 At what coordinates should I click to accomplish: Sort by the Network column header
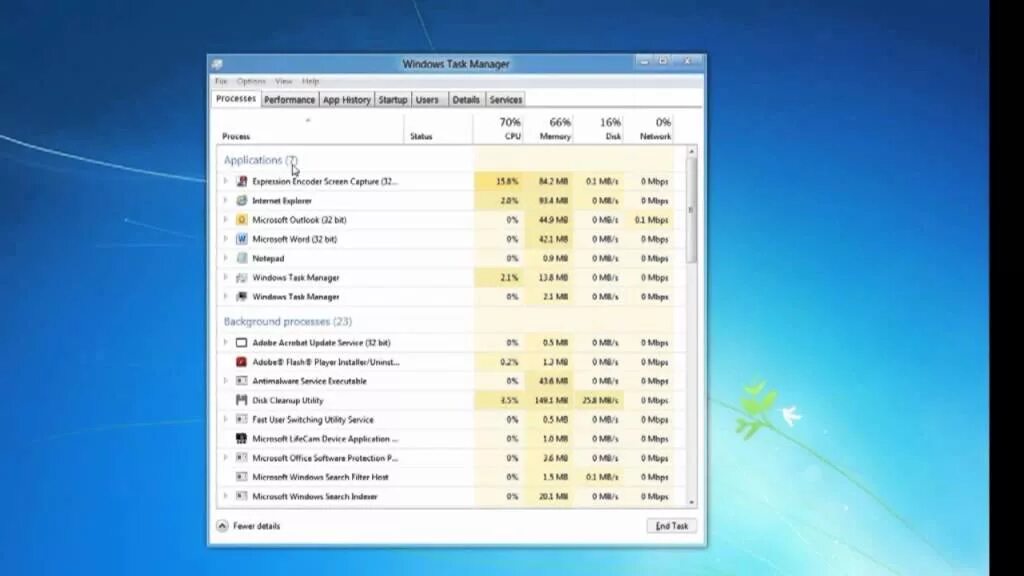648,129
